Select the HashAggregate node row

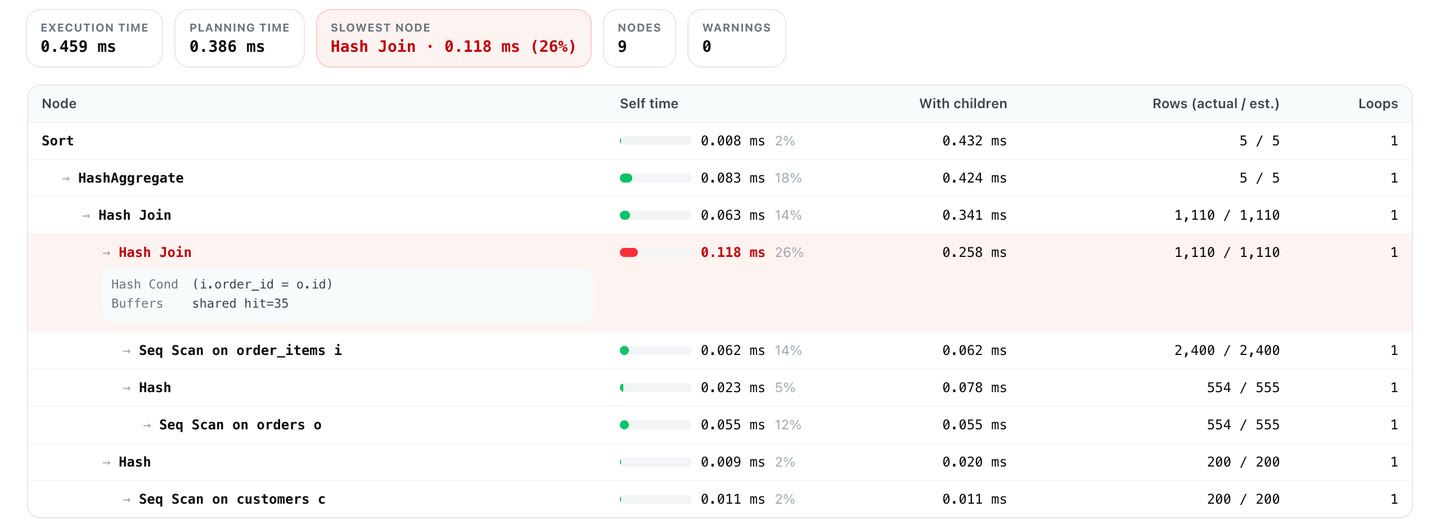[x=720, y=178]
